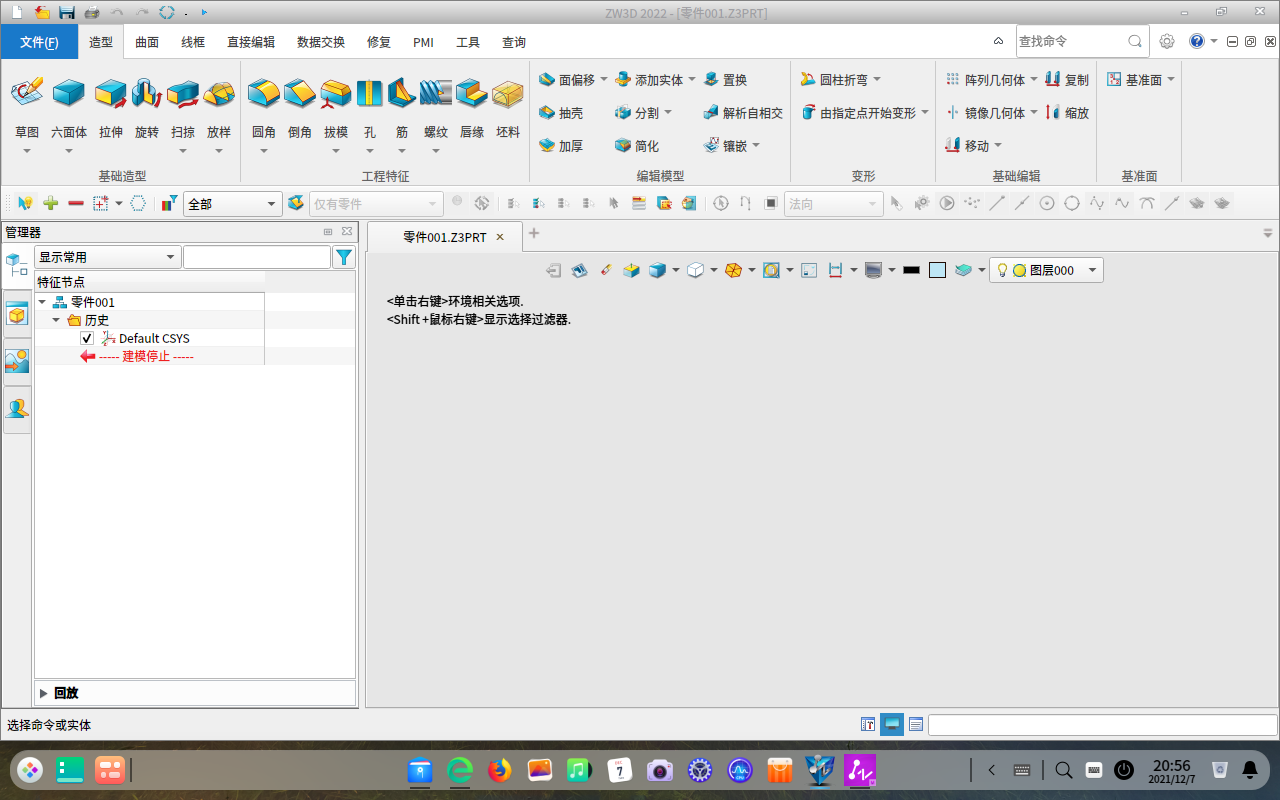The width and height of the screenshot is (1280, 800).
Task: Activate the 抽壳 (Shell) feature
Action: [564, 112]
